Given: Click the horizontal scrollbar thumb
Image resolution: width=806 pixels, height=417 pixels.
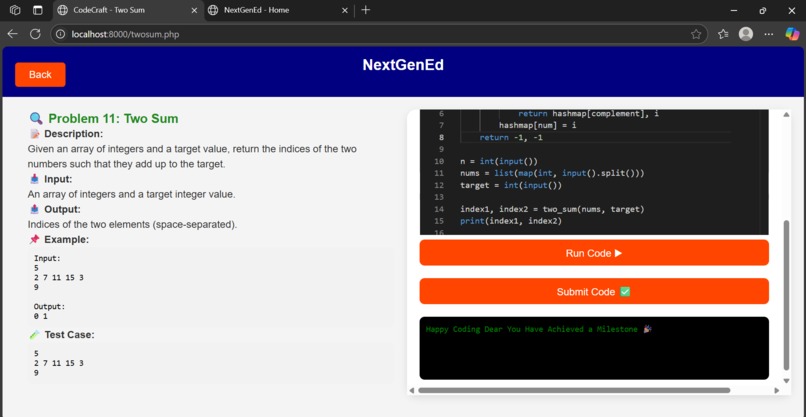Looking at the screenshot, I should 574,390.
